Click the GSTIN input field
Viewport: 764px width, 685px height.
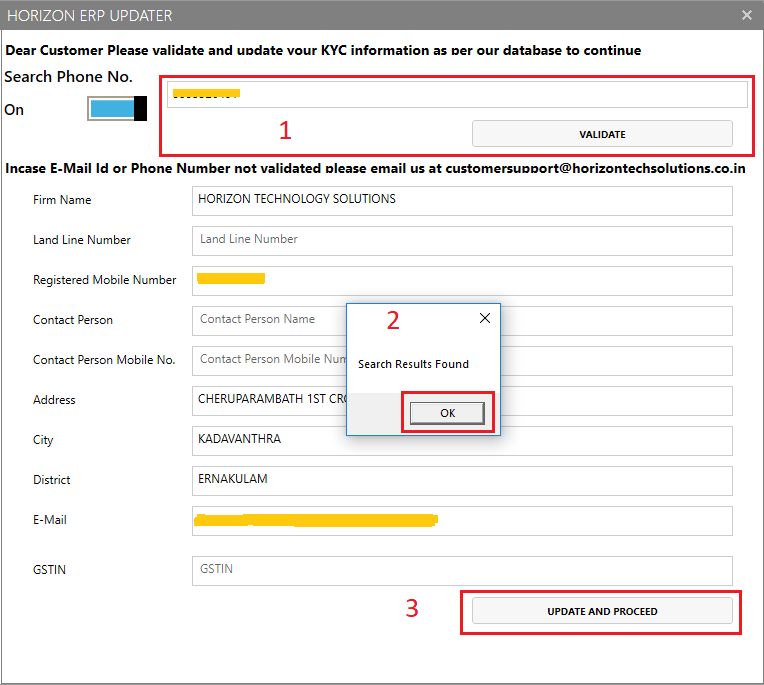coord(462,571)
